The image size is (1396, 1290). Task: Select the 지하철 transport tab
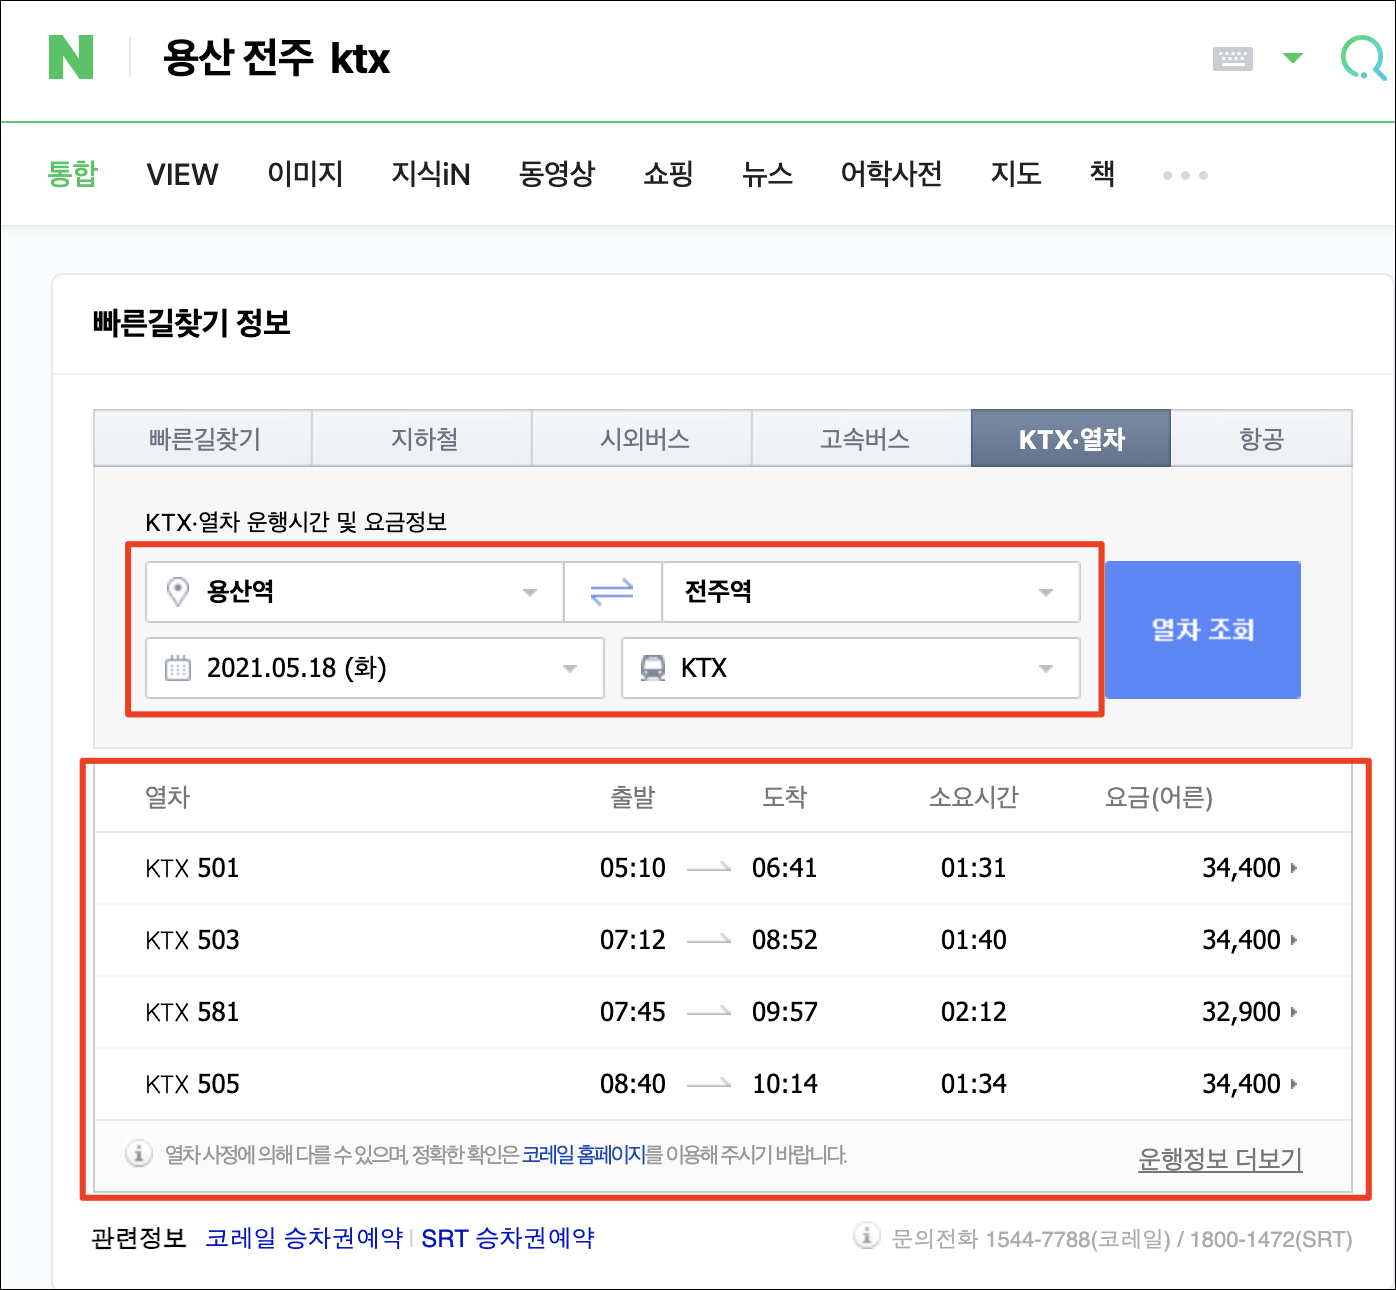point(423,438)
